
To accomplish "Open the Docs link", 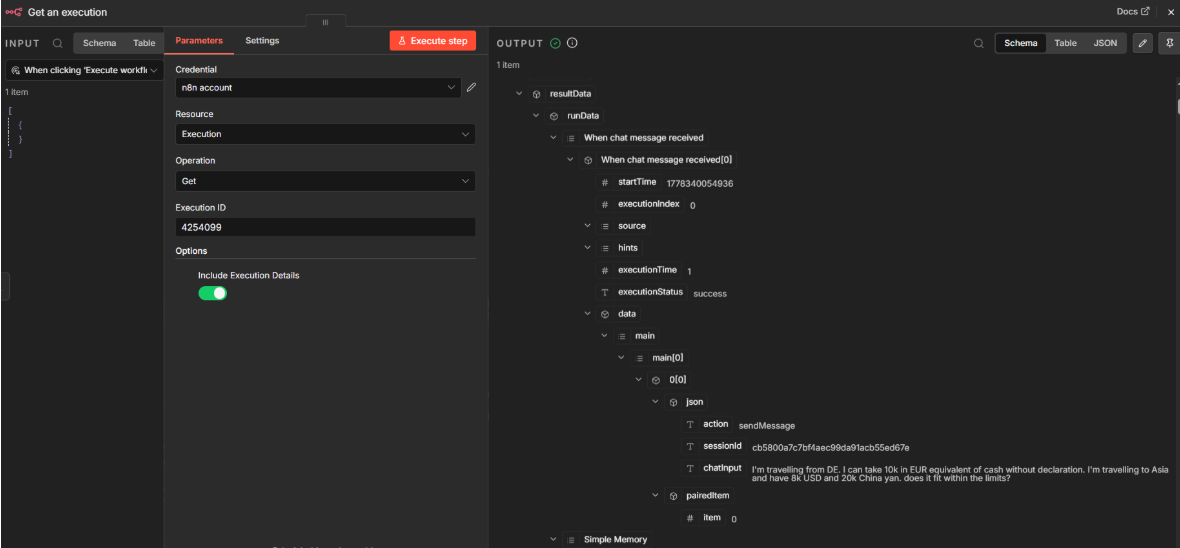I will pyautogui.click(x=1133, y=11).
